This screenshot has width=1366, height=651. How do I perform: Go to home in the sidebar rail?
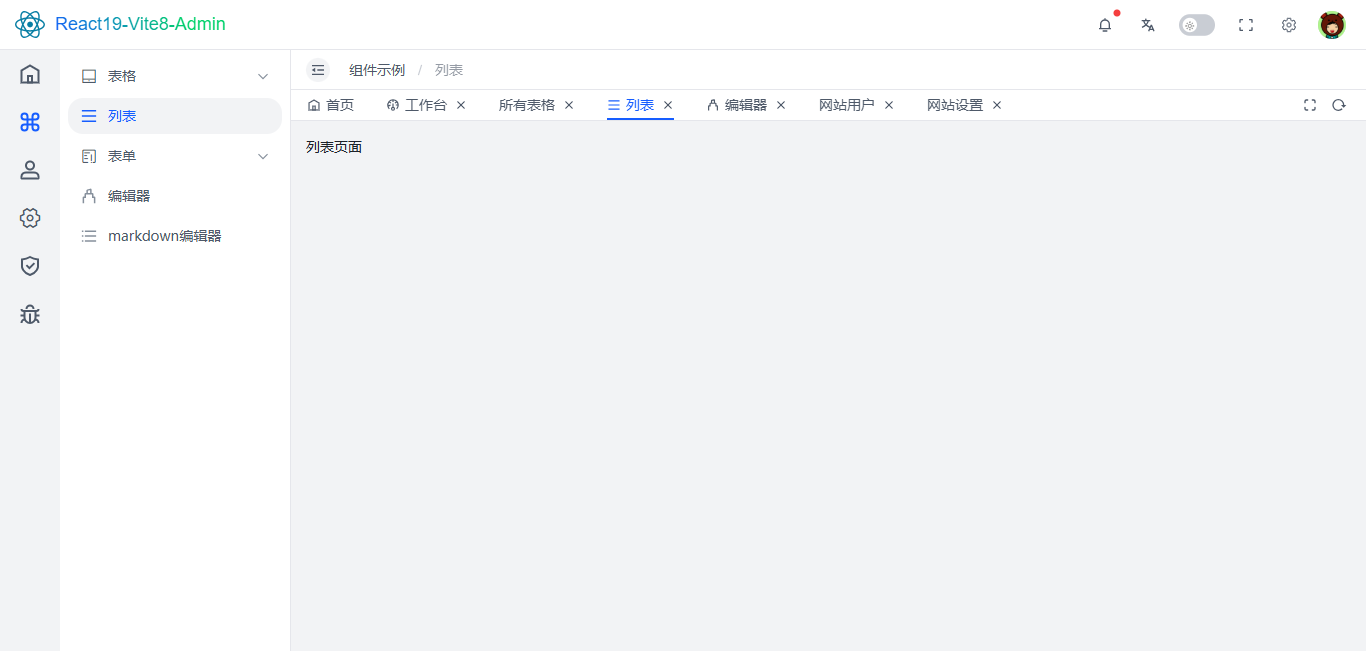pos(30,74)
